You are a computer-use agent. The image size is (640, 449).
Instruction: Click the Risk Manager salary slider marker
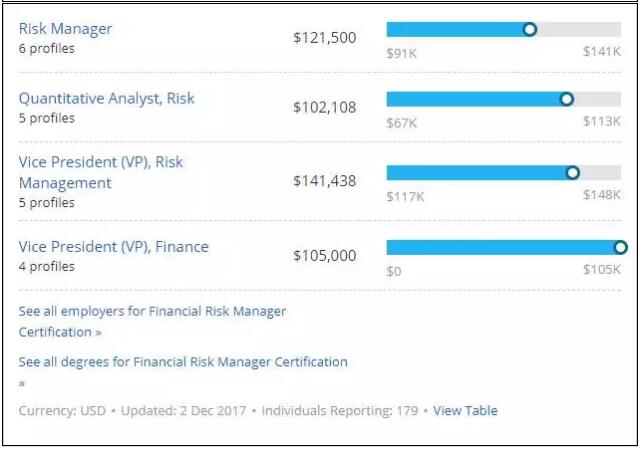coord(530,30)
